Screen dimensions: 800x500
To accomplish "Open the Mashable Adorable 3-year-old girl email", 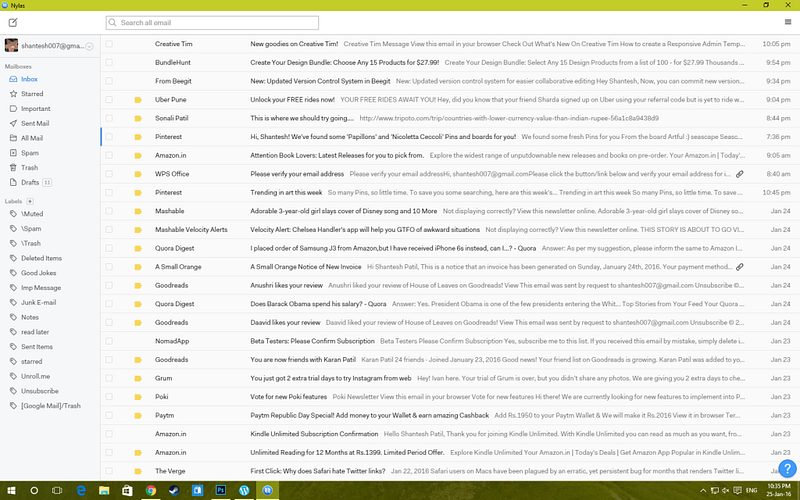I will (x=450, y=211).
